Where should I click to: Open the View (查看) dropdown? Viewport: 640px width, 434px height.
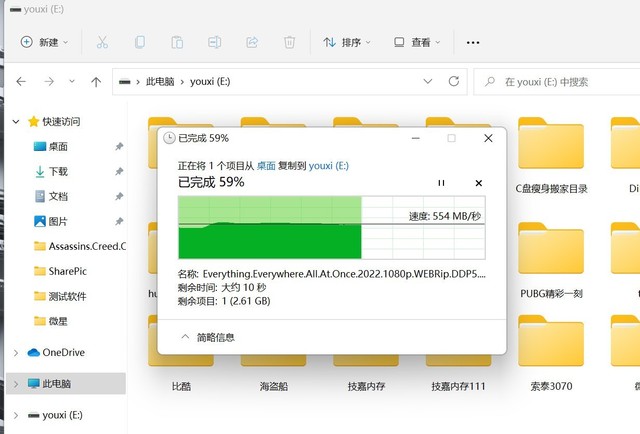[x=417, y=42]
